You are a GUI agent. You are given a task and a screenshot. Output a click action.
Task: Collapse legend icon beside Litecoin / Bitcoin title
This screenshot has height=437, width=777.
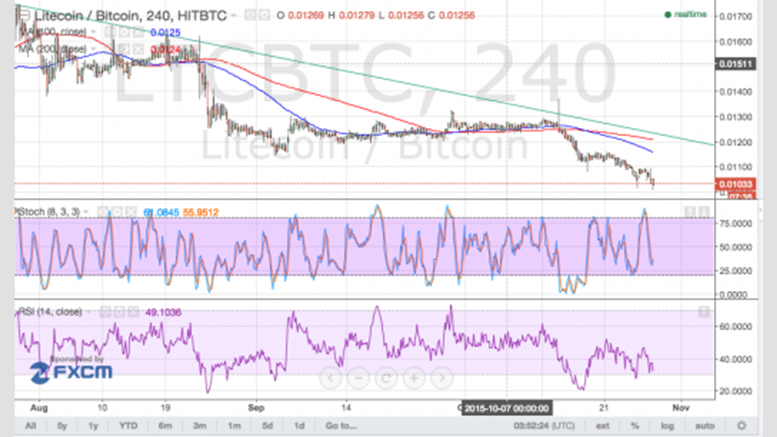click(x=23, y=15)
